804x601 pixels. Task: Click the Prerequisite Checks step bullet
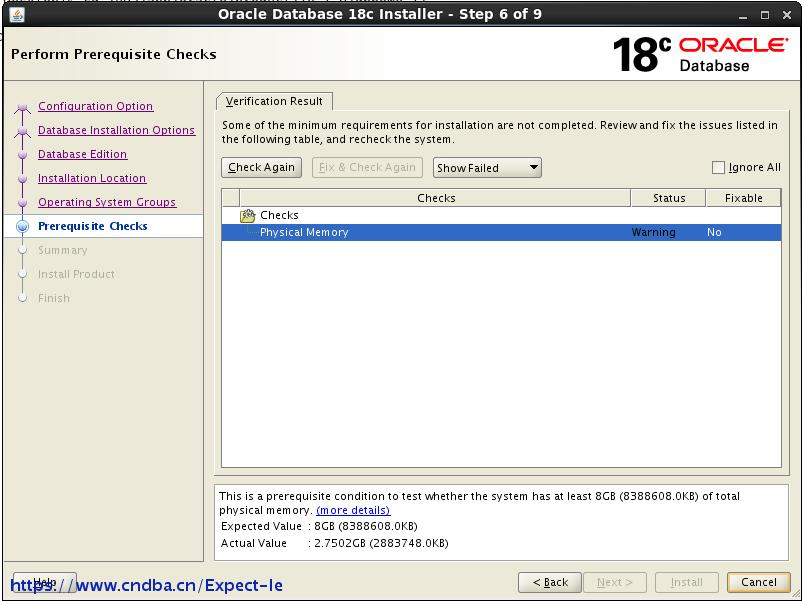pos(23,226)
